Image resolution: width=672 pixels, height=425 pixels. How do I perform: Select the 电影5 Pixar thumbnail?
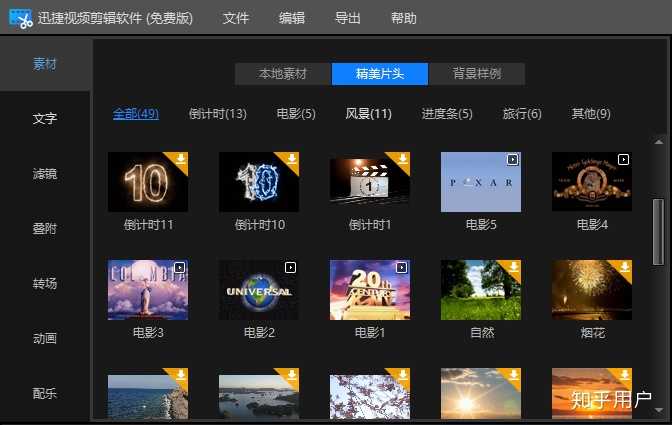481,182
